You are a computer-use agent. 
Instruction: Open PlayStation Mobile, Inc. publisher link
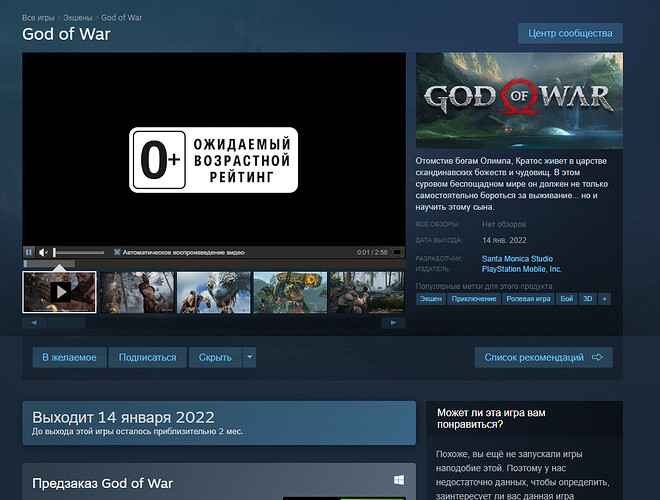(x=522, y=269)
